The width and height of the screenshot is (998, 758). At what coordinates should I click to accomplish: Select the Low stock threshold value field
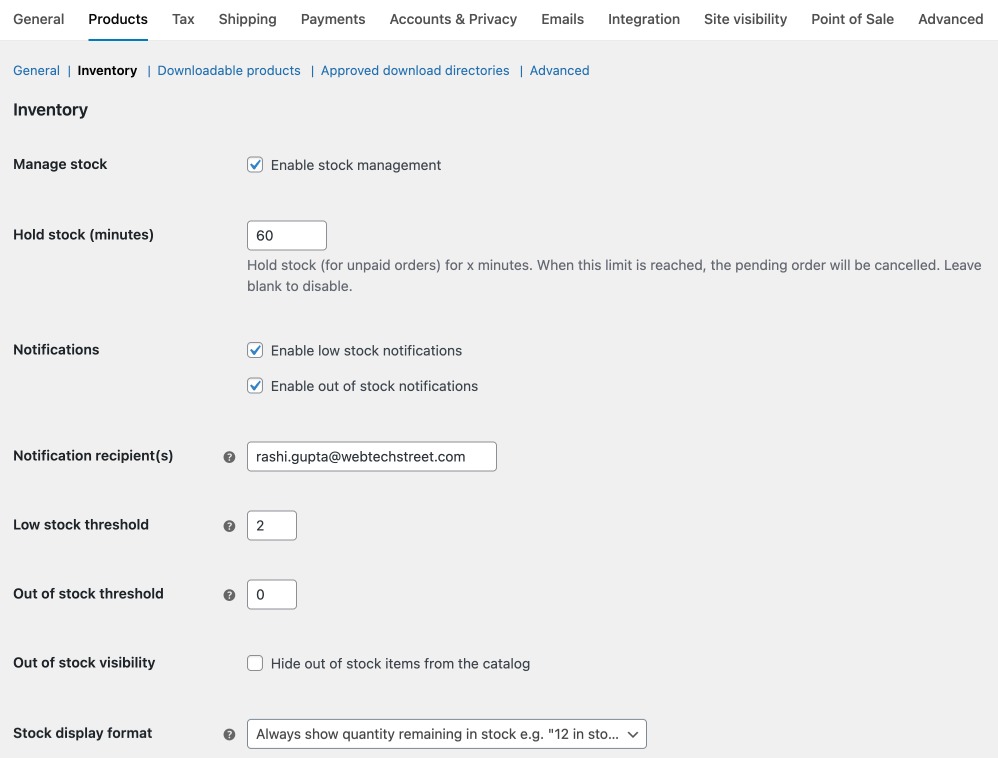click(x=271, y=525)
